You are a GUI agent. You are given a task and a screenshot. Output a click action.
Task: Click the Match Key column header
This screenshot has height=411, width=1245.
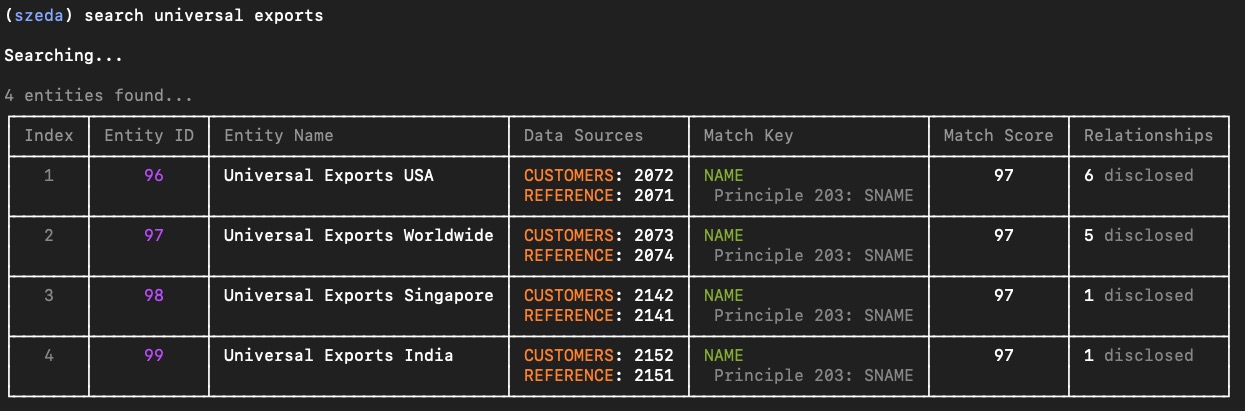(748, 135)
